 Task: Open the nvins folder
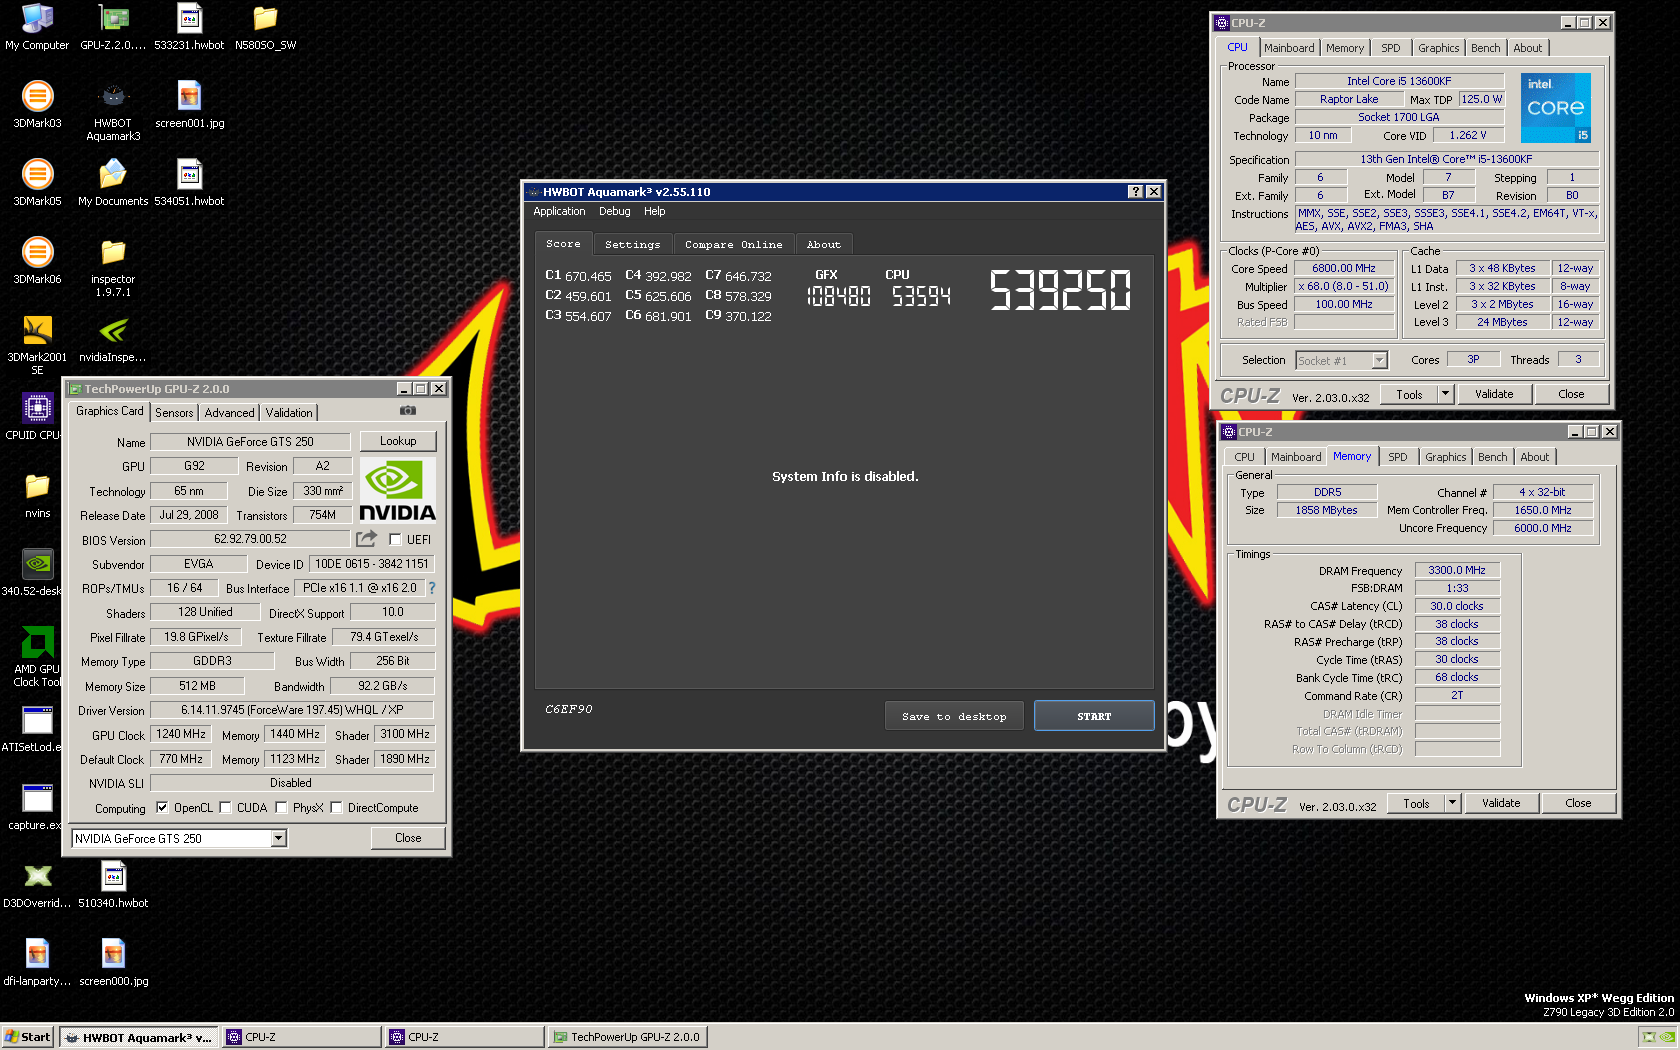[x=37, y=495]
